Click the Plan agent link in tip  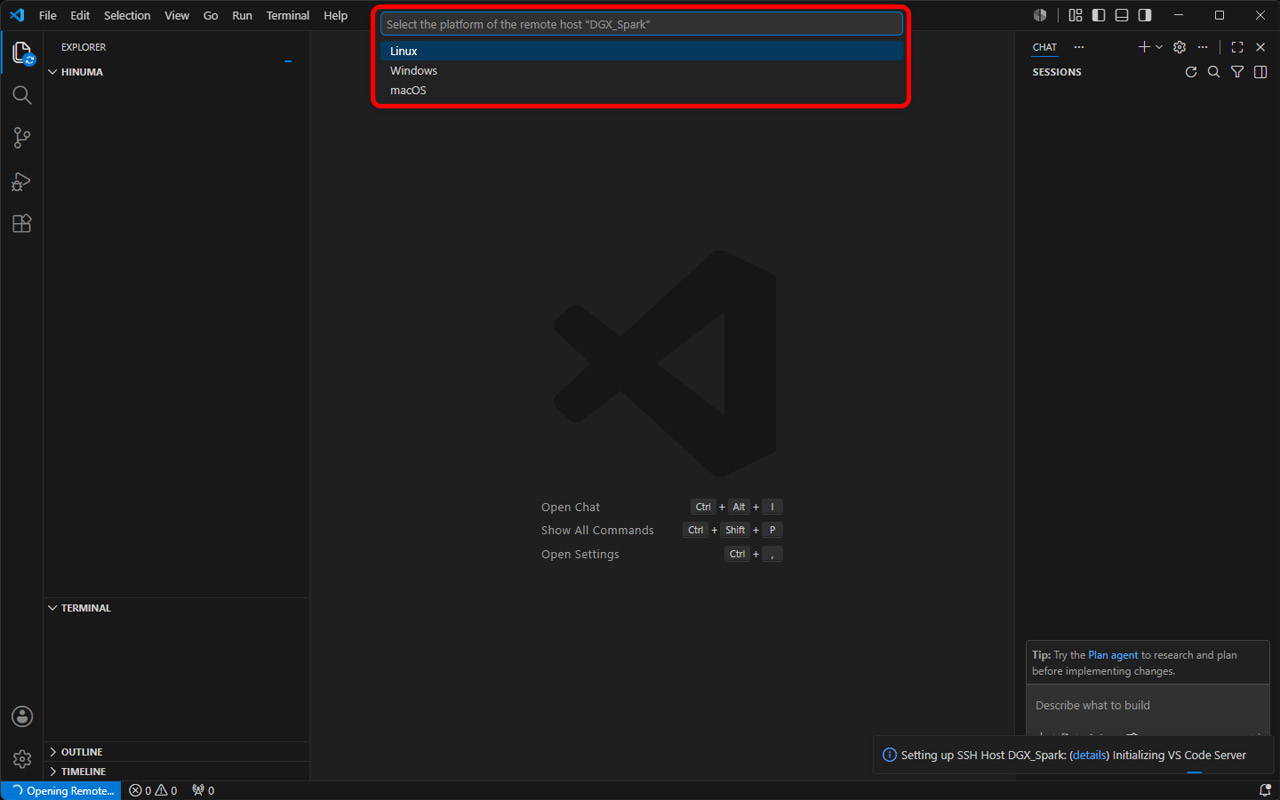(x=1113, y=655)
